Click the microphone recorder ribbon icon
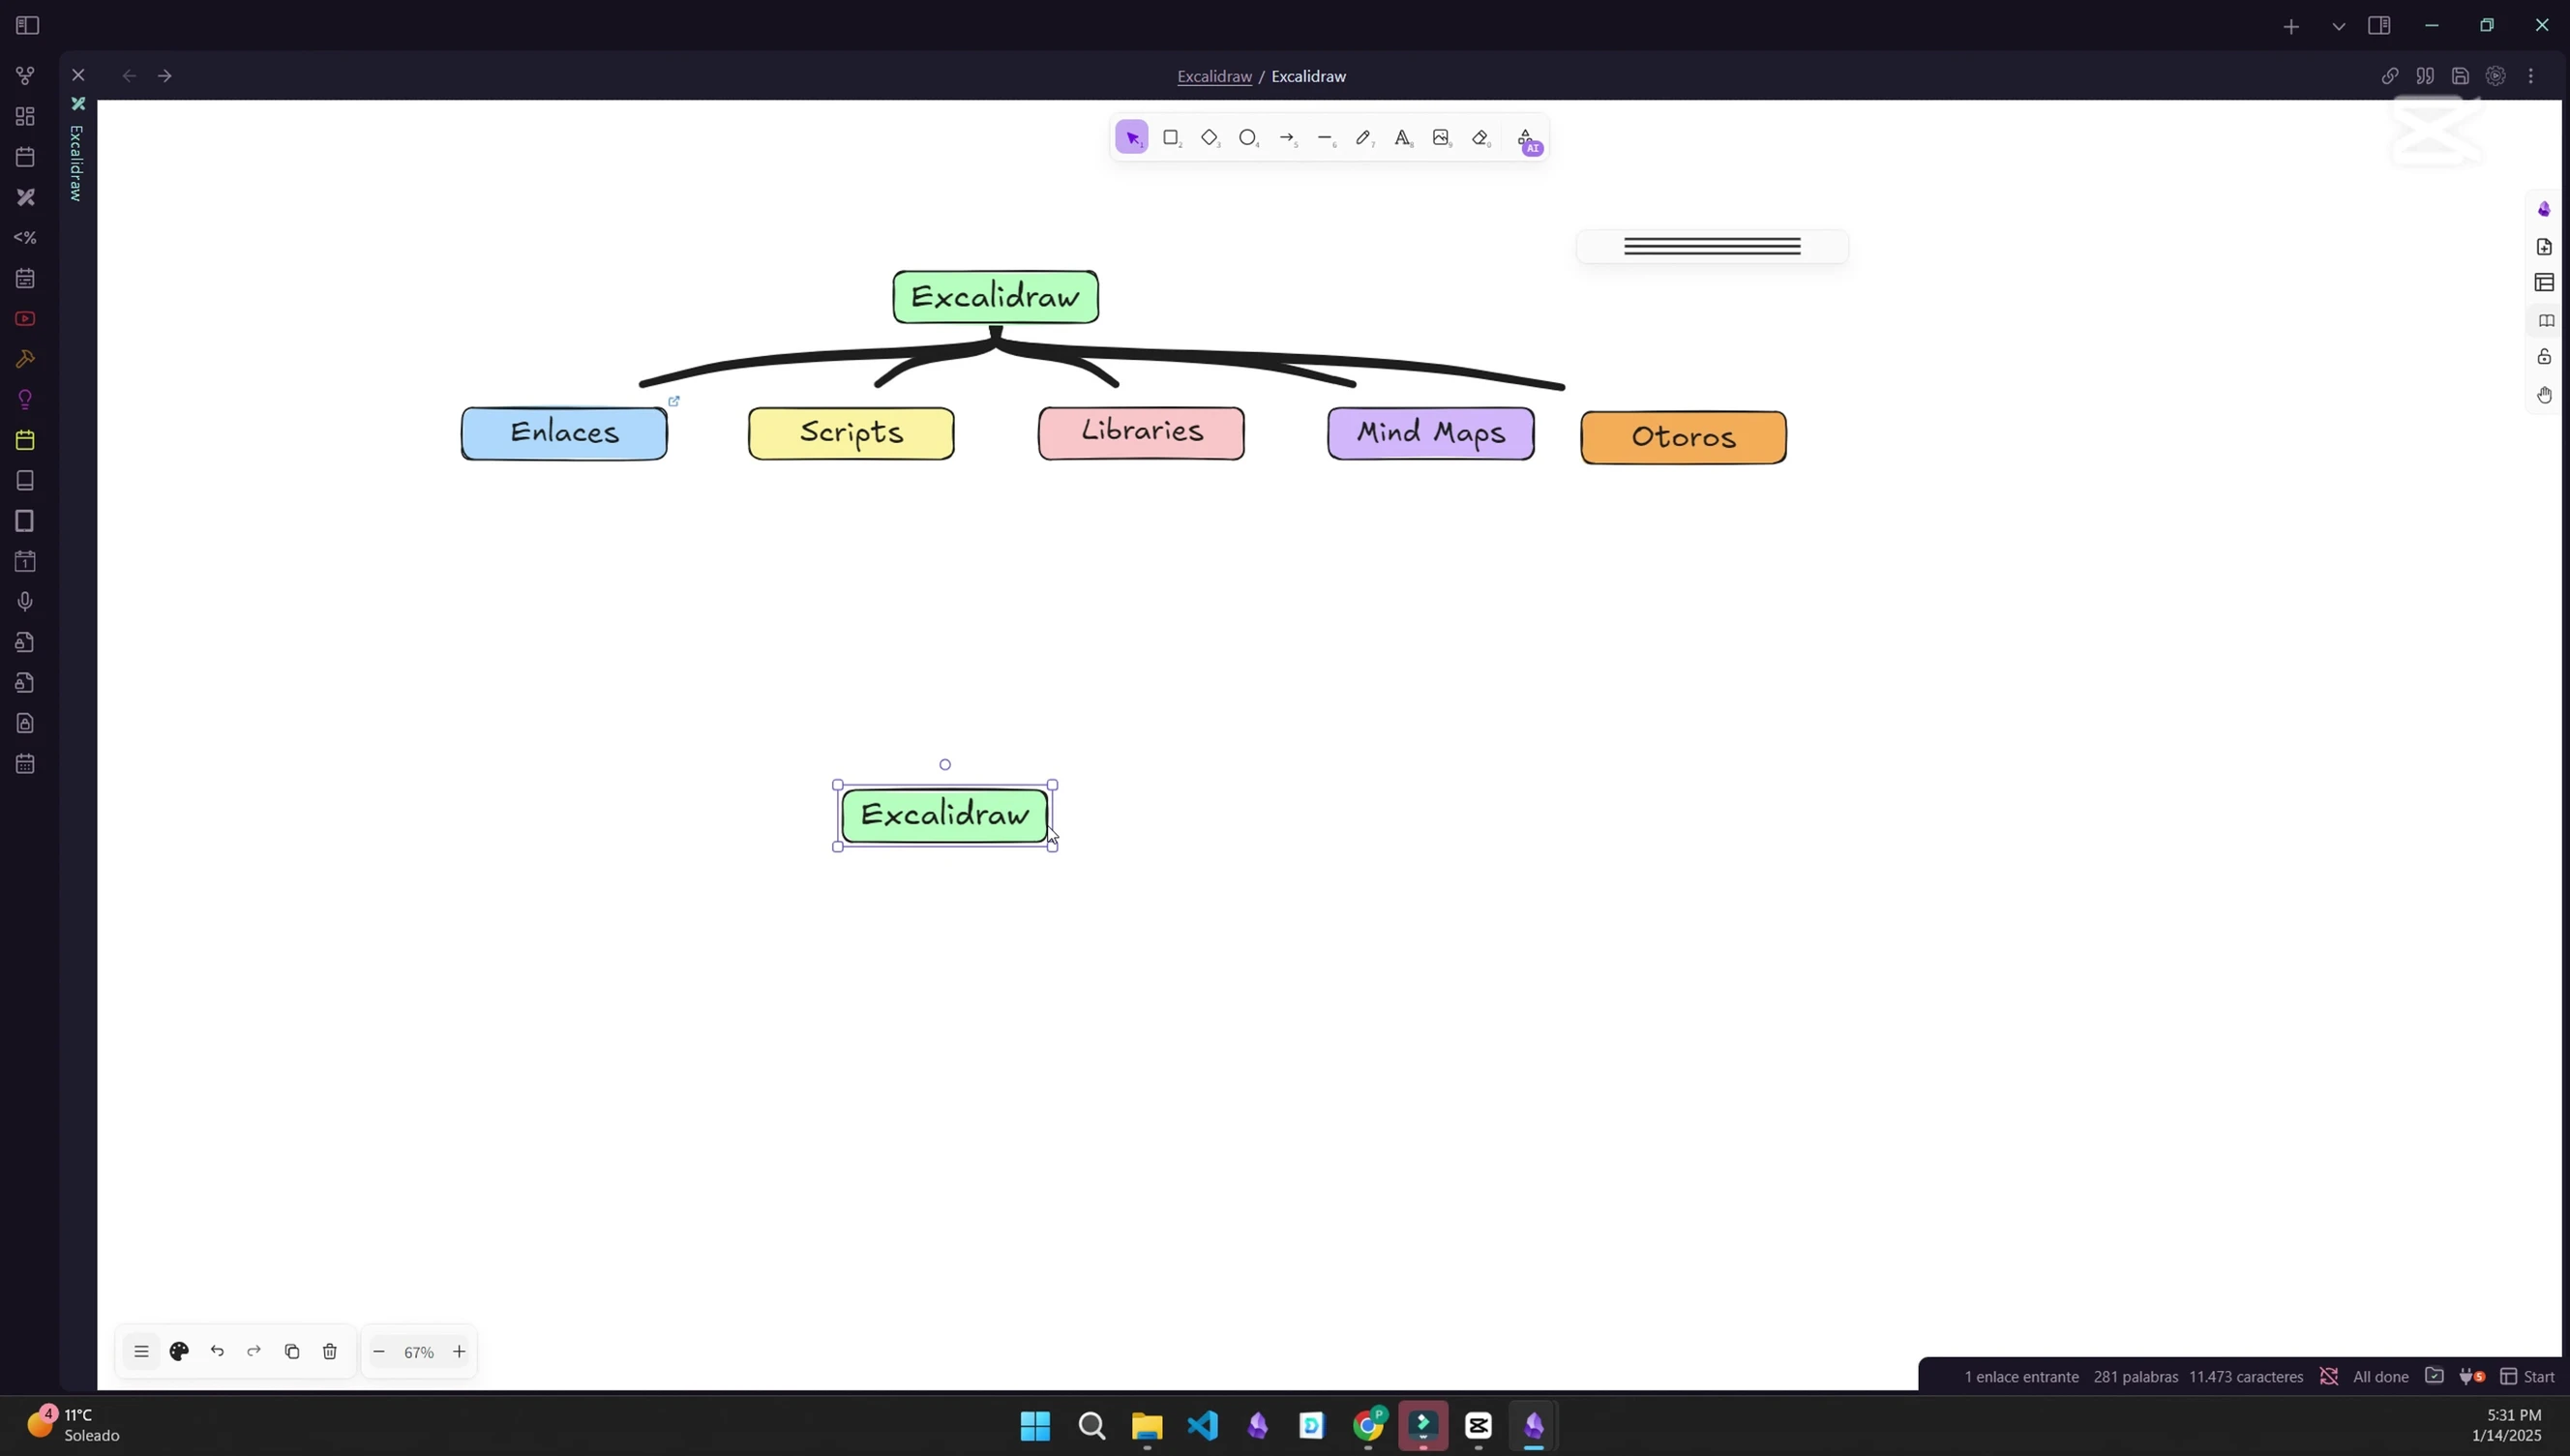Viewport: 2570px width, 1456px height. (25, 602)
